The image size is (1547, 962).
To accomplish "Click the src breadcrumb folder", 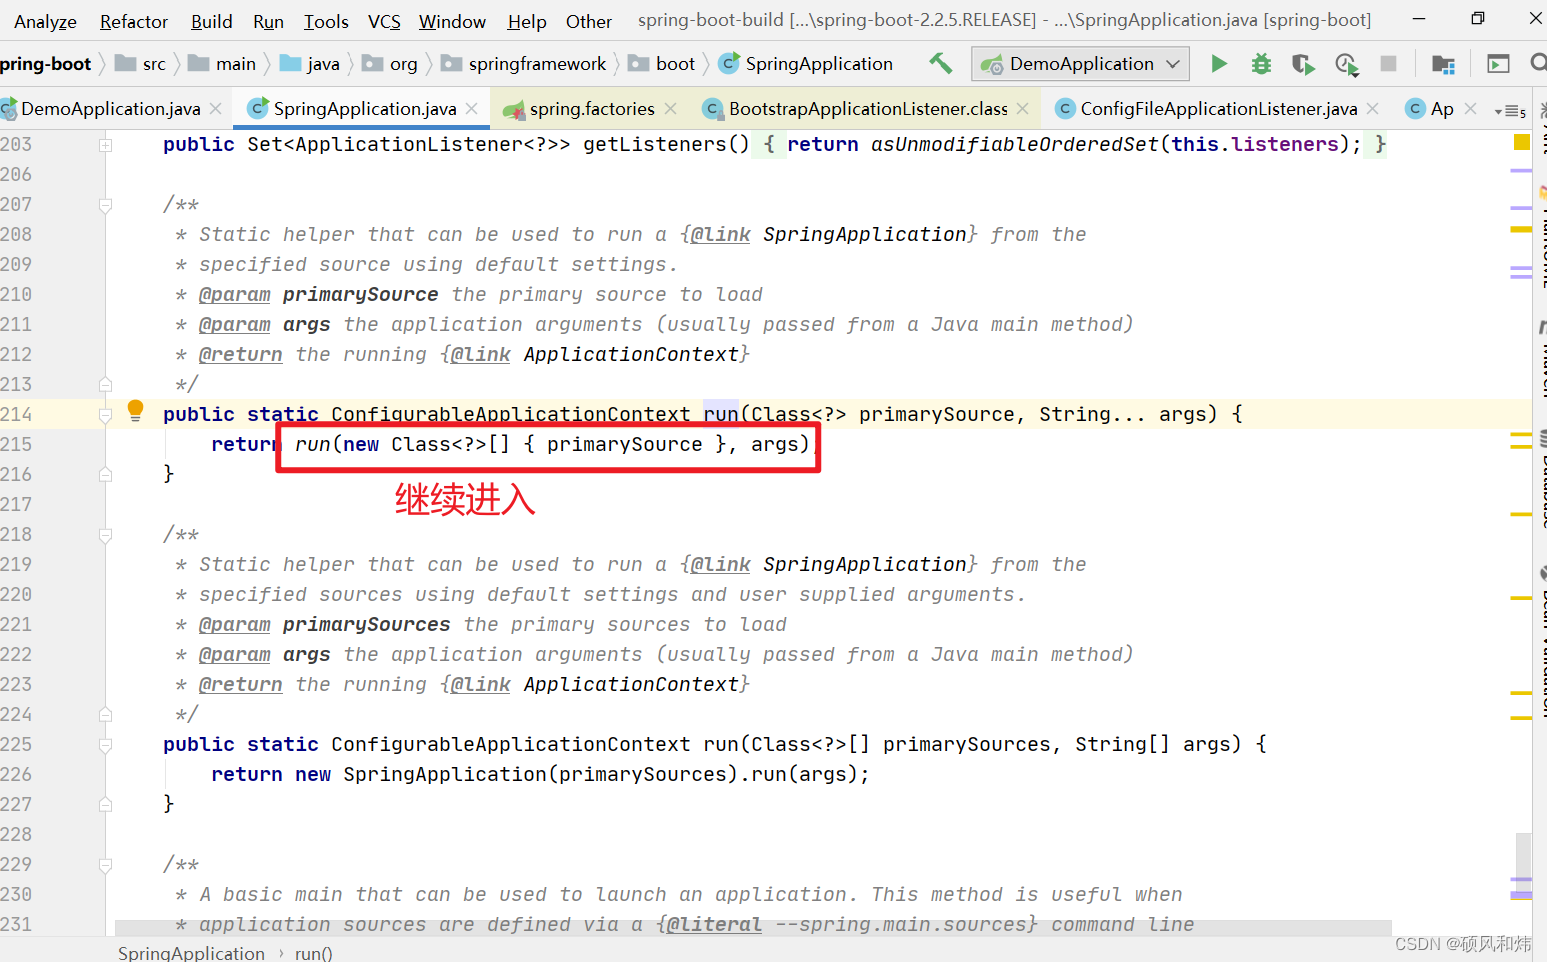I will click(141, 64).
